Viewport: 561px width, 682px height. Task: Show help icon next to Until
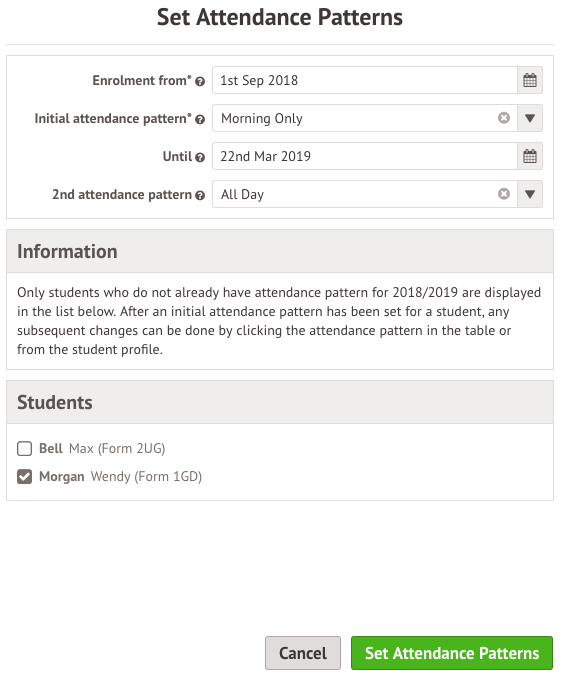click(x=200, y=157)
